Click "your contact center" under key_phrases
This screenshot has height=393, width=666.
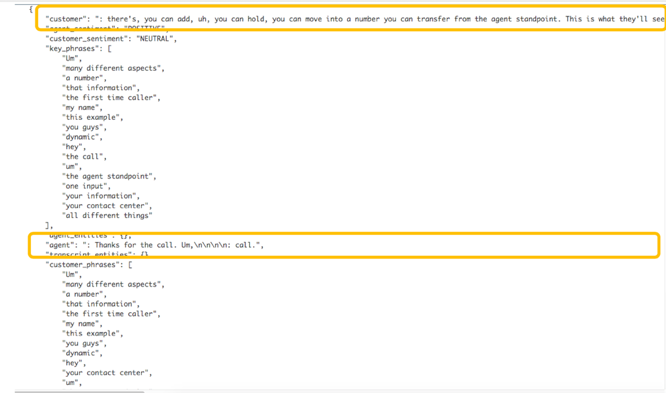coord(107,206)
